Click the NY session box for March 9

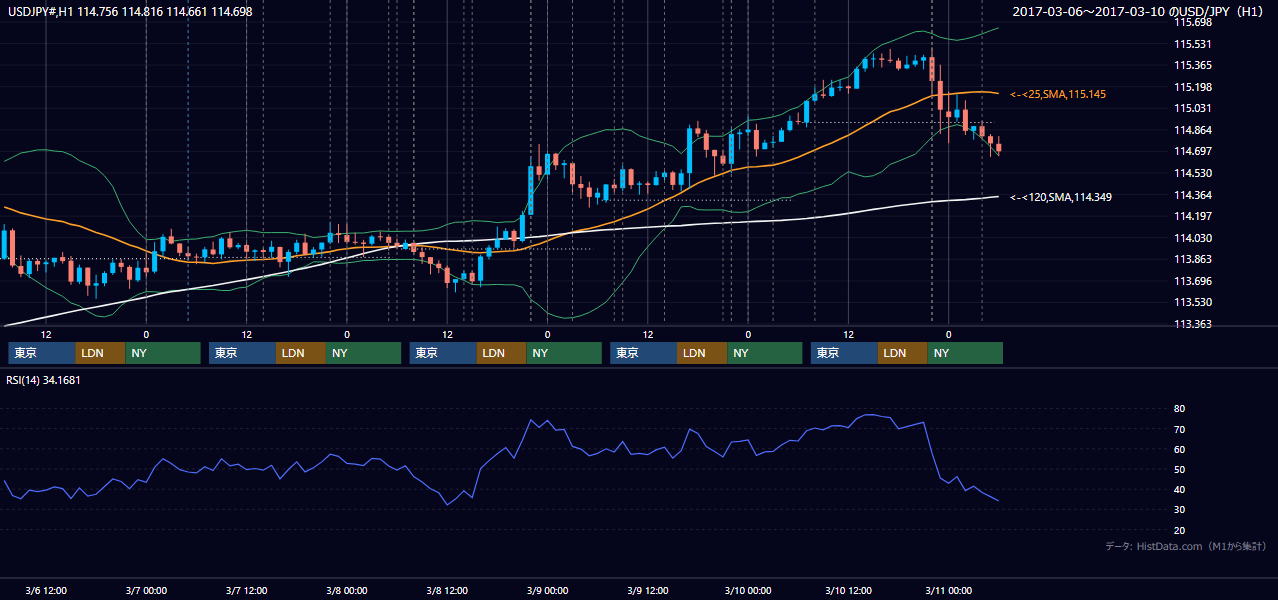coord(765,353)
